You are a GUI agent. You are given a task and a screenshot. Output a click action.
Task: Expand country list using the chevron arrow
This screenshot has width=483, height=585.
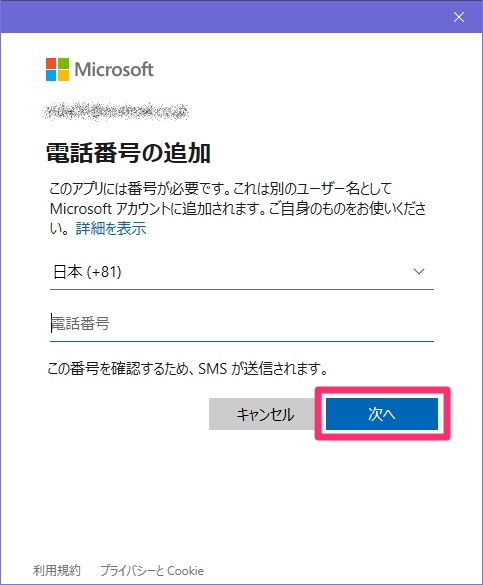[419, 272]
